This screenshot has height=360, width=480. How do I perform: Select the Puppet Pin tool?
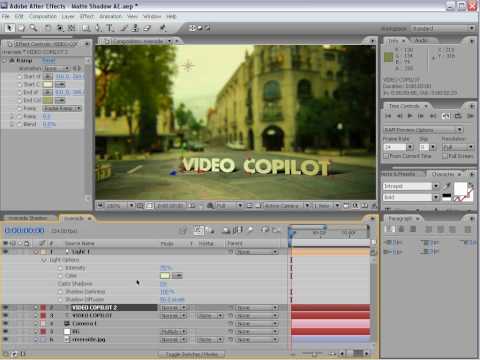(163, 28)
